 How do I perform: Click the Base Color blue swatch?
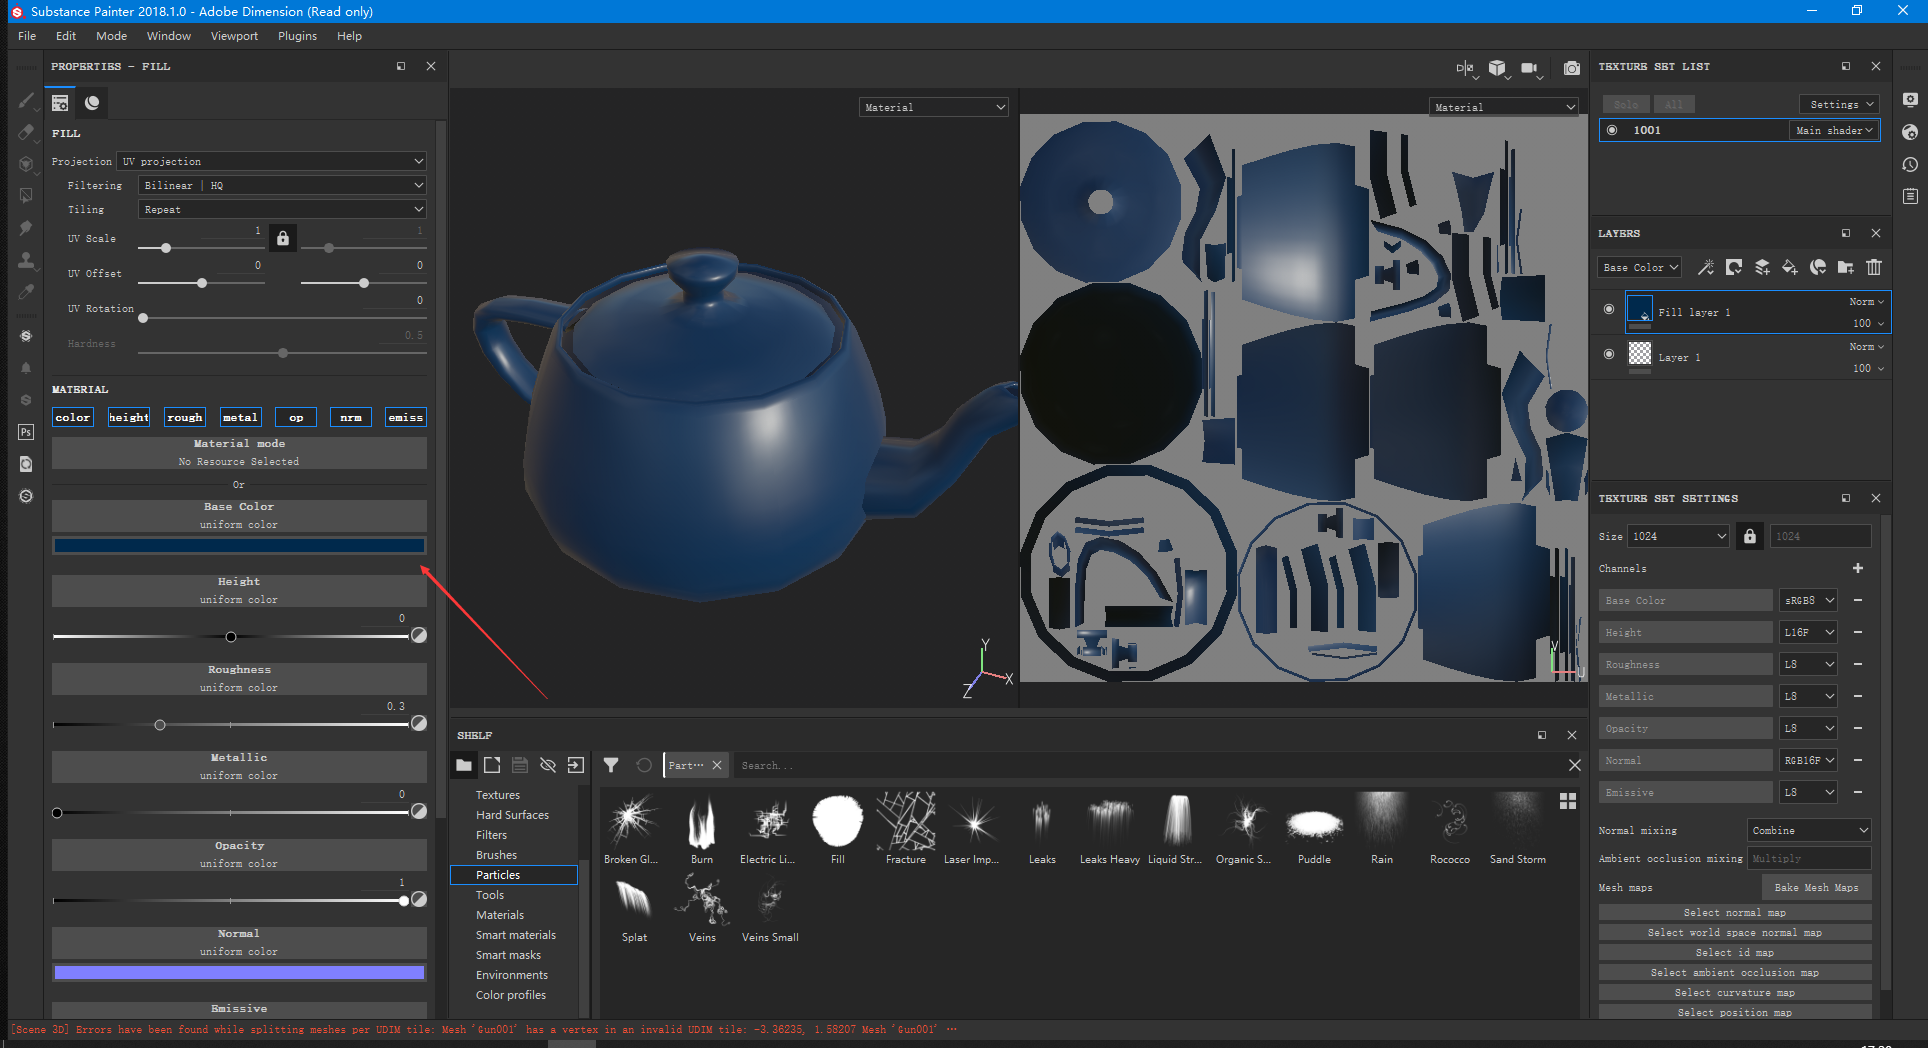click(x=239, y=545)
